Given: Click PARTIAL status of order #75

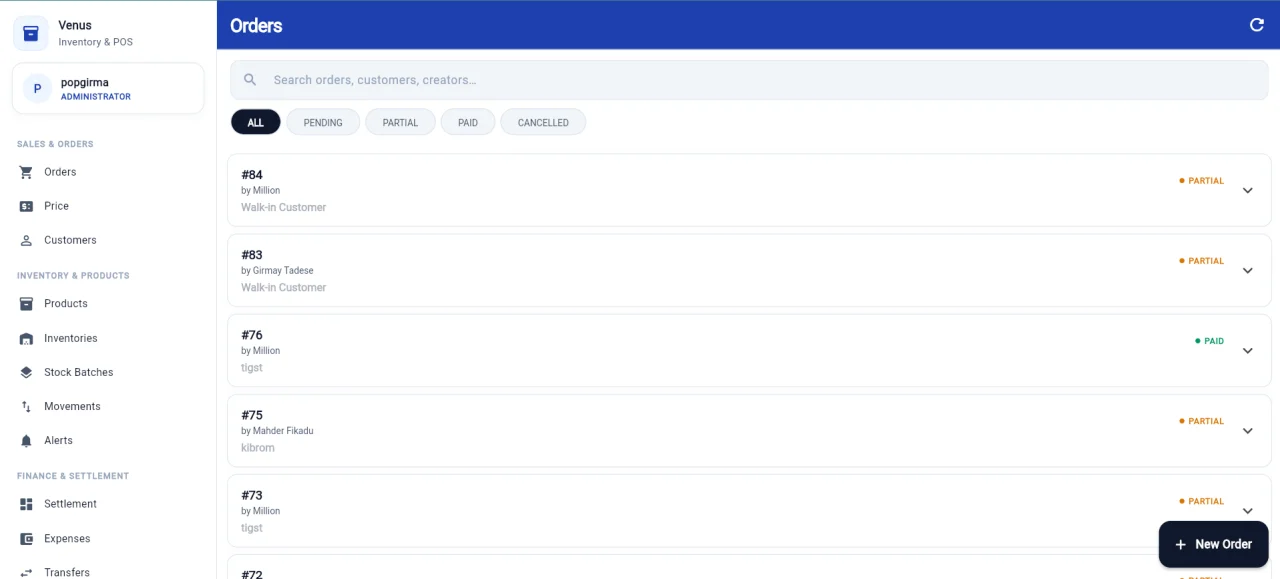Looking at the screenshot, I should click(1202, 421).
